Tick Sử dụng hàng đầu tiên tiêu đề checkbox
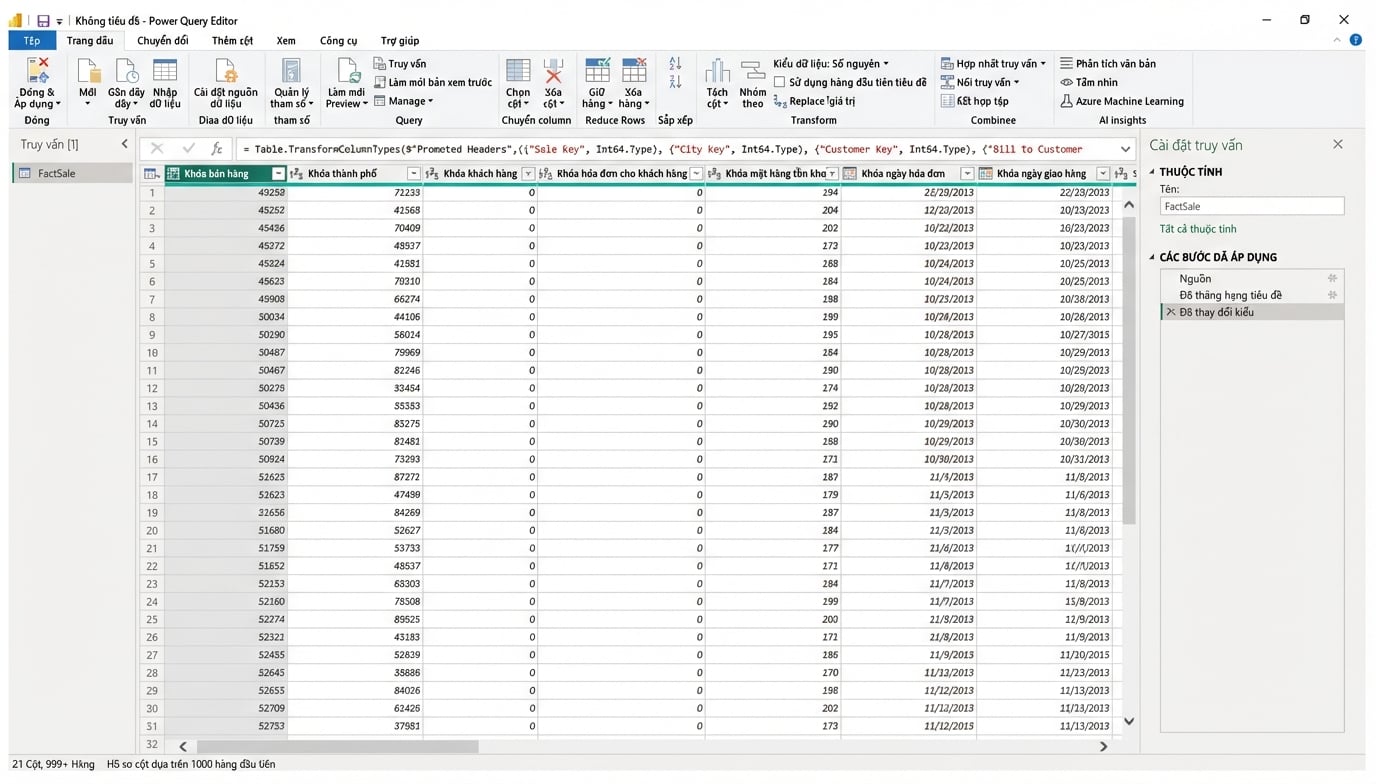 pos(779,82)
